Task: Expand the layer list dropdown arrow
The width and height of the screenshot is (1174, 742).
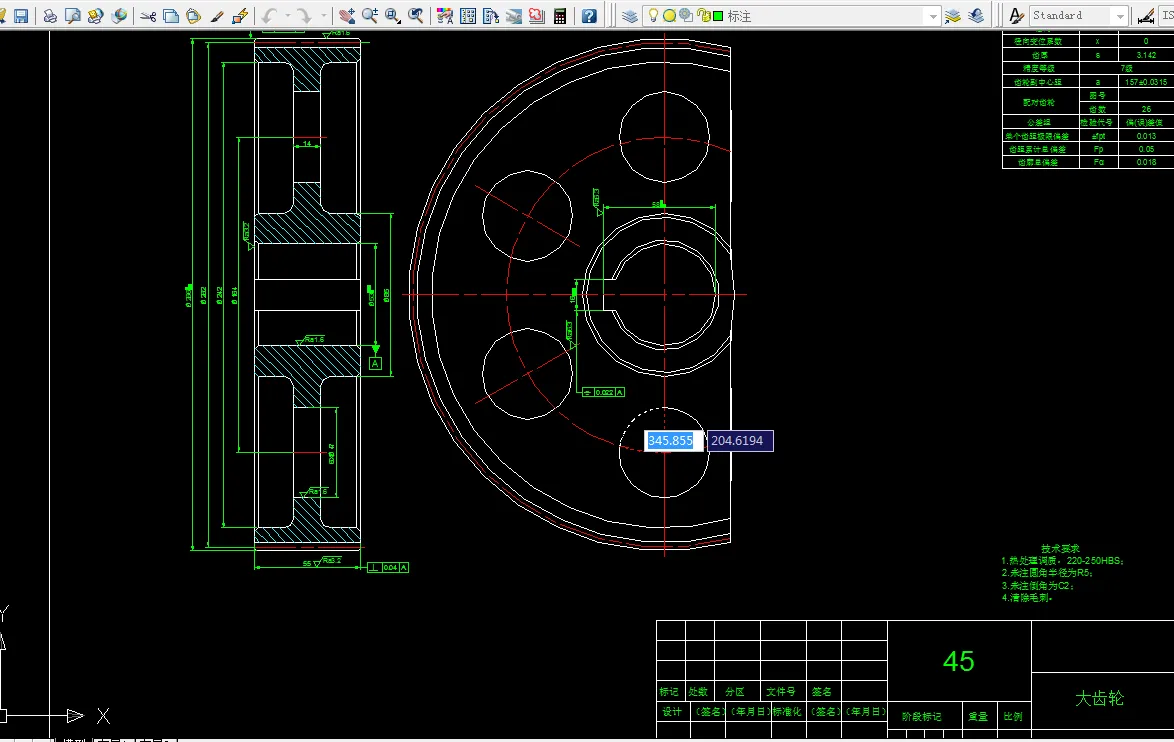Action: pos(932,16)
